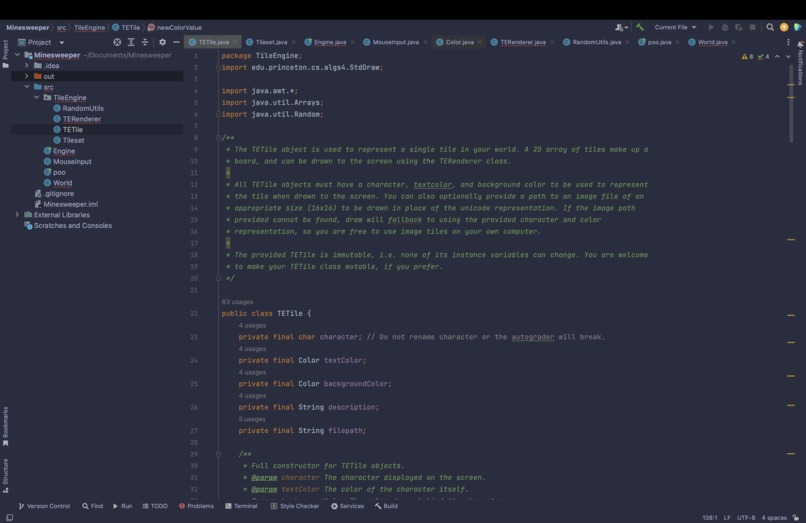This screenshot has width=806, height=523.
Task: Toggle read-only lock icon in status bar
Action: (x=796, y=517)
